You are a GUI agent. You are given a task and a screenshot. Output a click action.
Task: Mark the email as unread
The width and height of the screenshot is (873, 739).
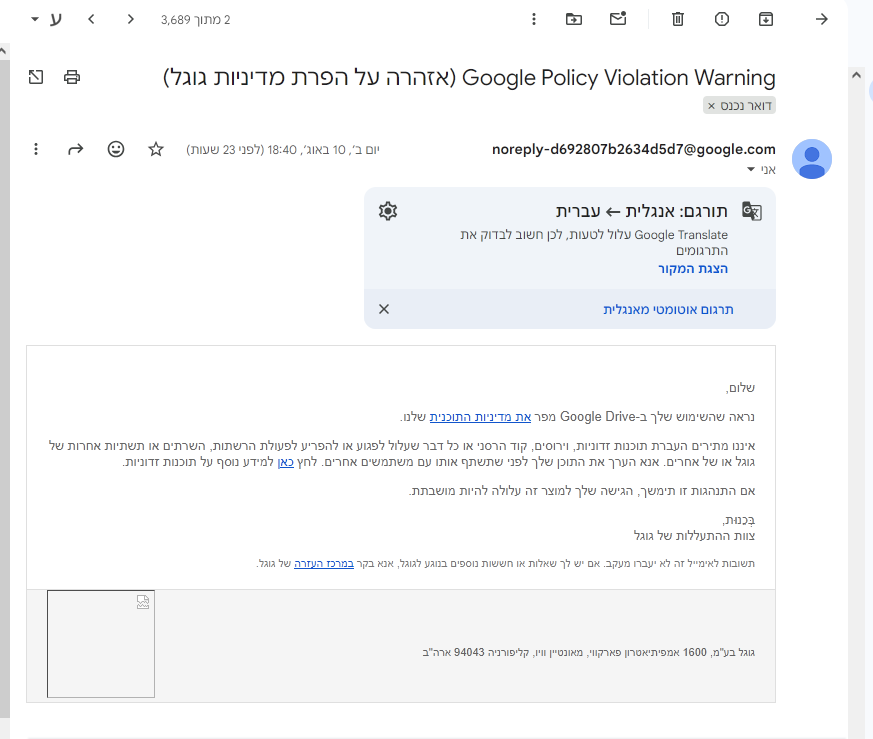pyautogui.click(x=618, y=19)
